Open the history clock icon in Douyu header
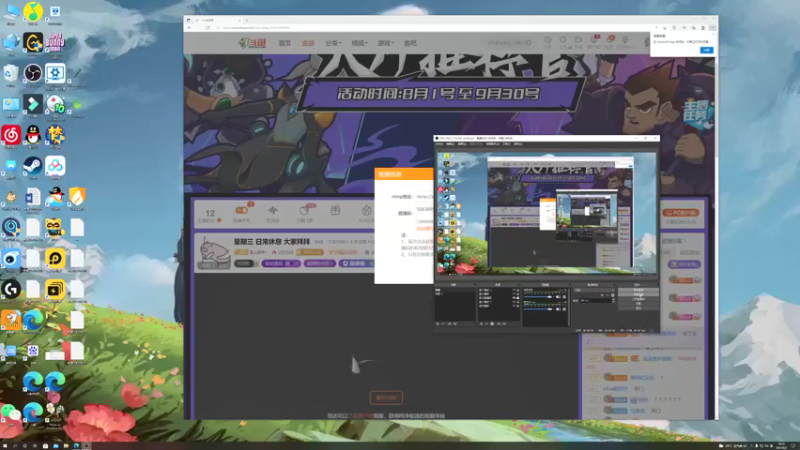Viewport: 800px width, 450px height. [547, 41]
